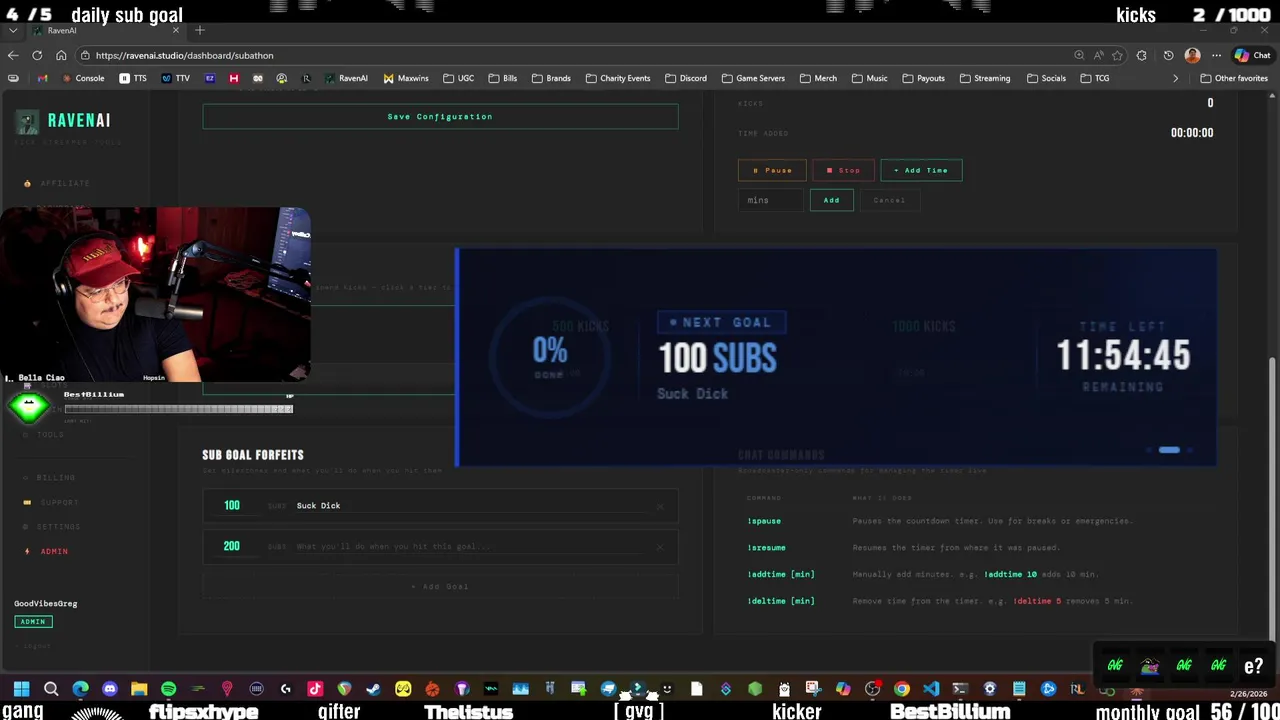Click the !spause command text

pos(764,521)
